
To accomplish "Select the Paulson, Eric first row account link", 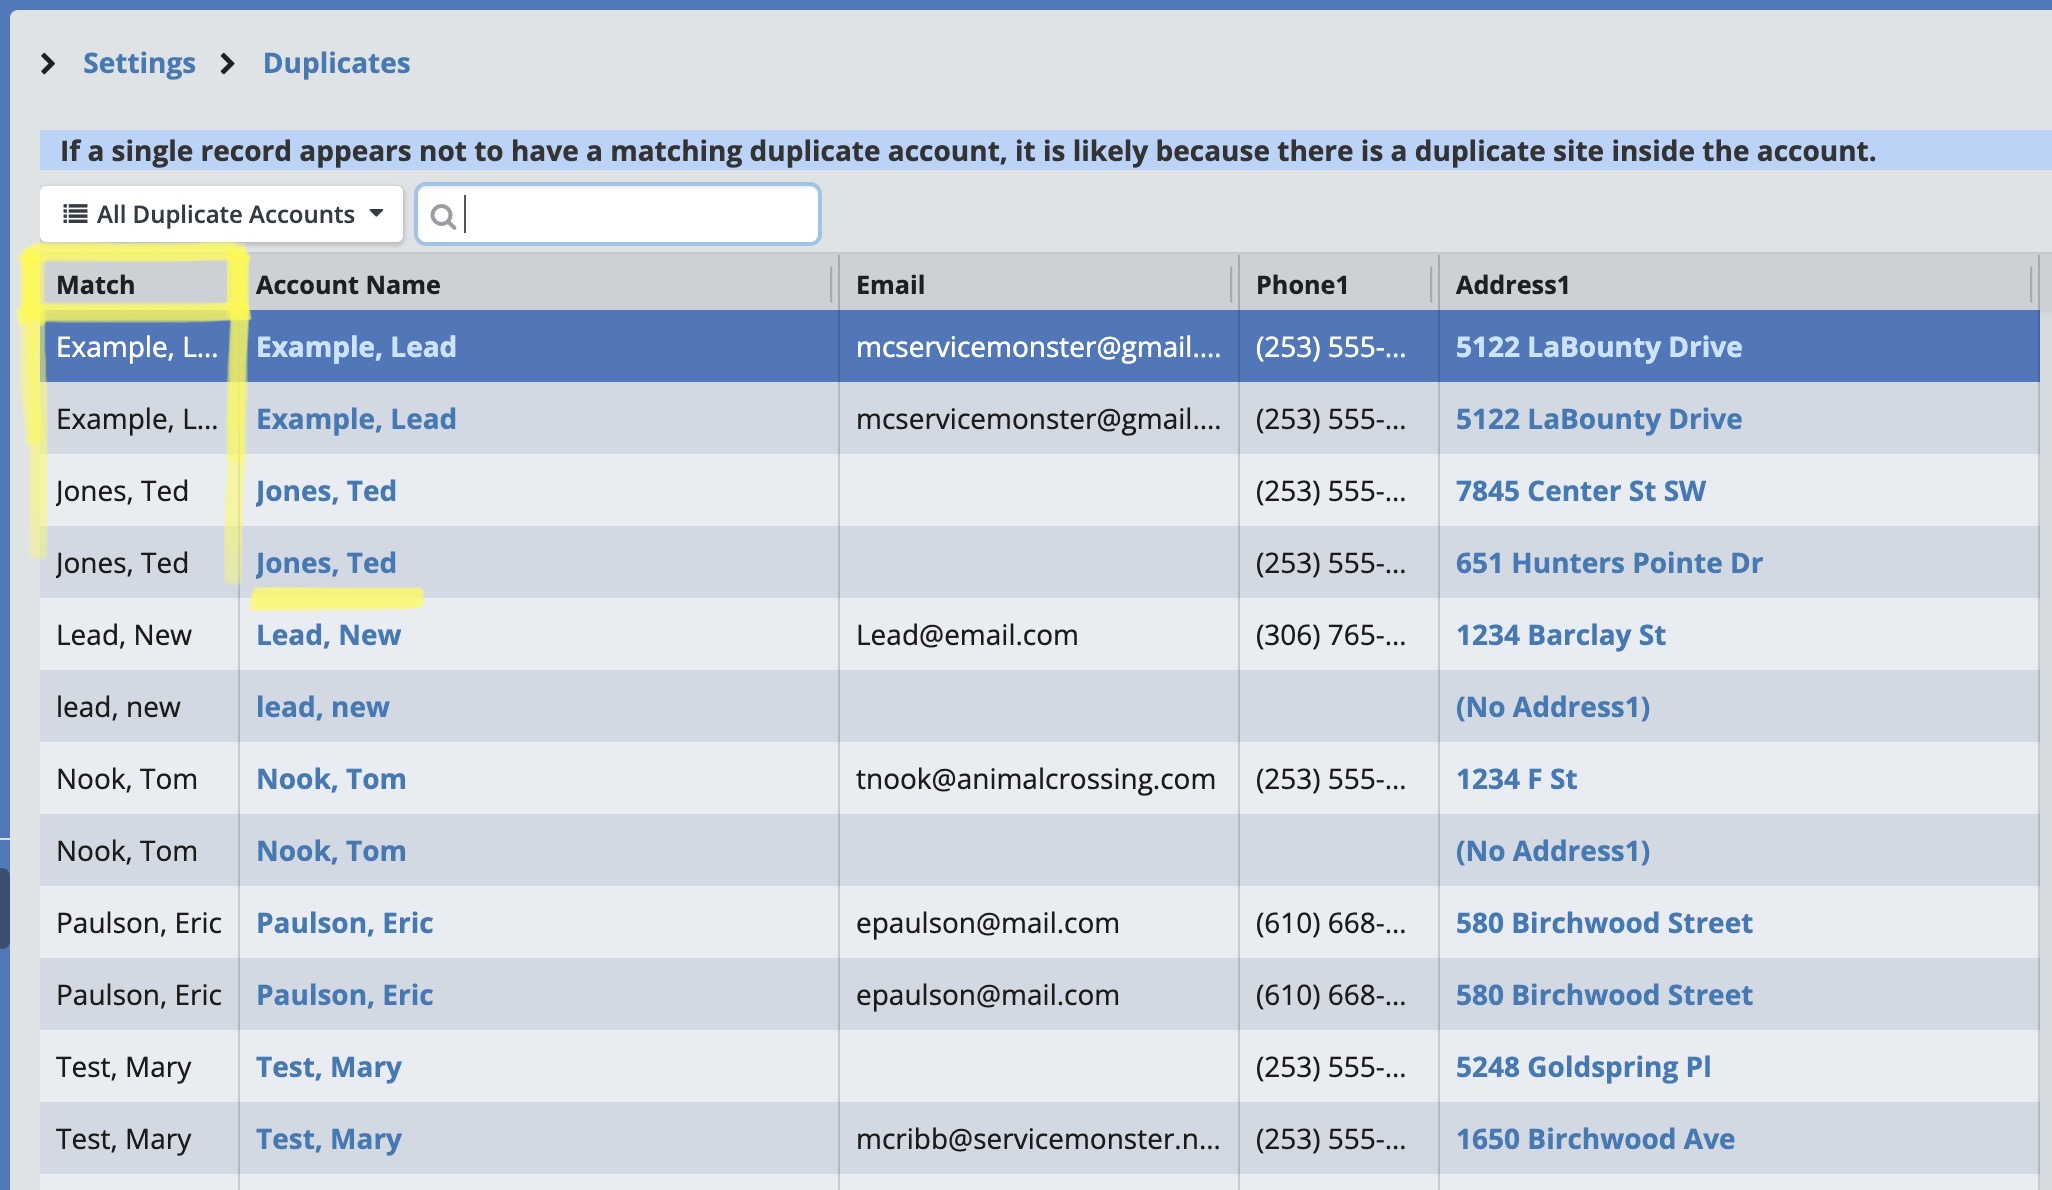I will click(x=344, y=923).
